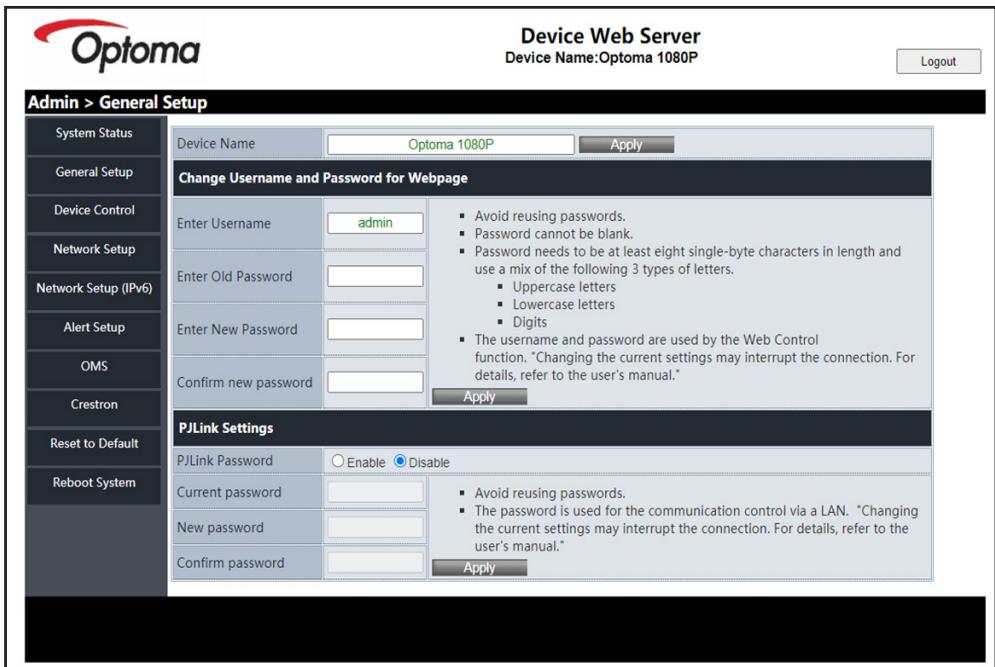The image size is (995, 667).
Task: Click the 'Lowercase letters' bullet
Action: (x=563, y=305)
